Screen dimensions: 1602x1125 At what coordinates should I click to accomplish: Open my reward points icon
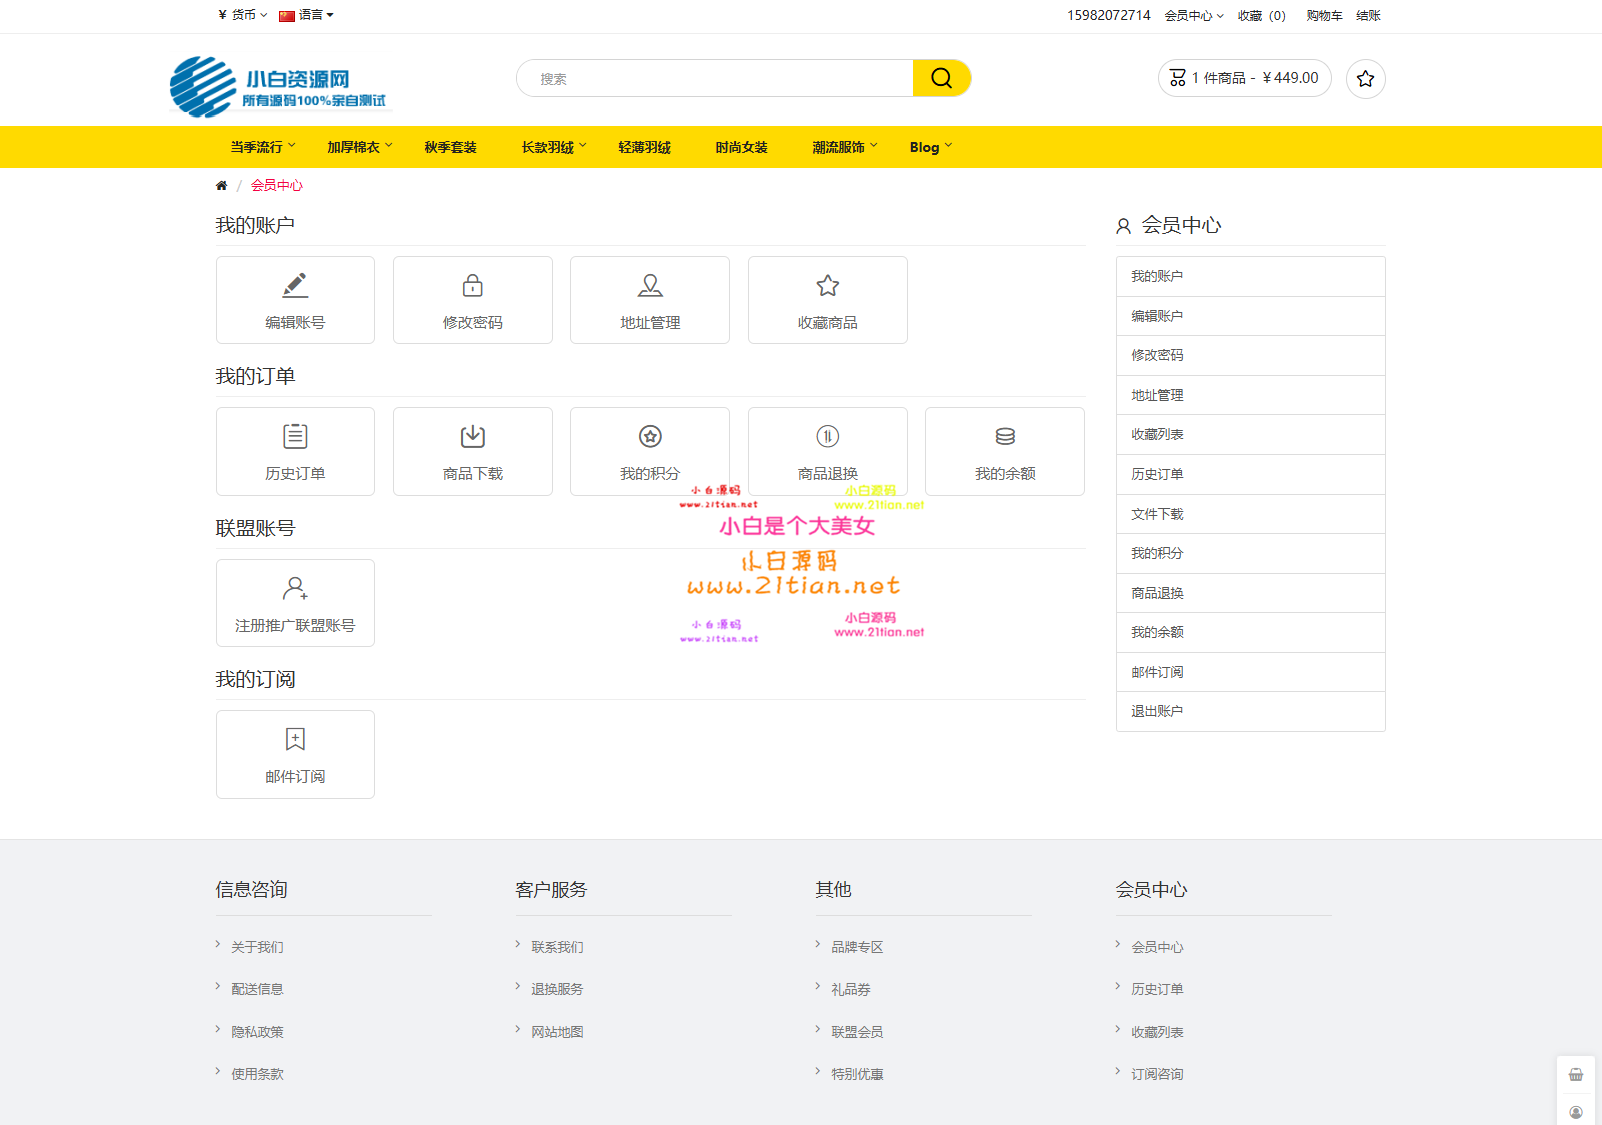(x=650, y=437)
